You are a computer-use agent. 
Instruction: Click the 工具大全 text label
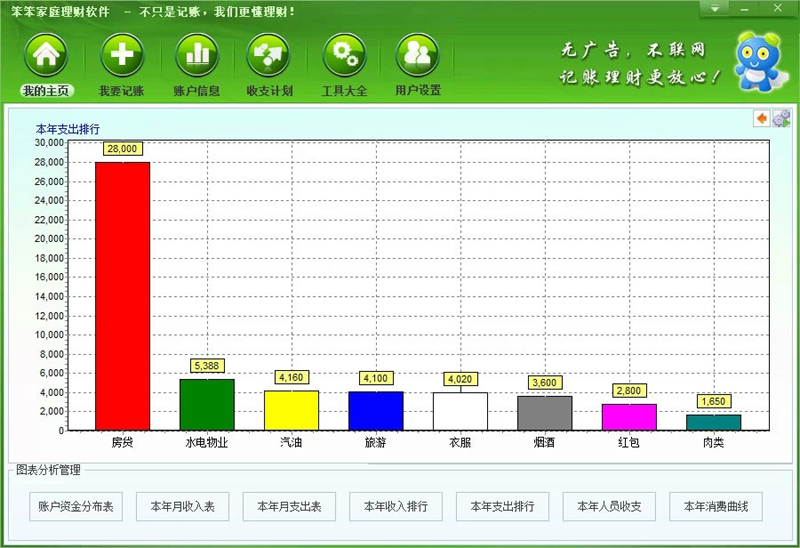pos(344,91)
